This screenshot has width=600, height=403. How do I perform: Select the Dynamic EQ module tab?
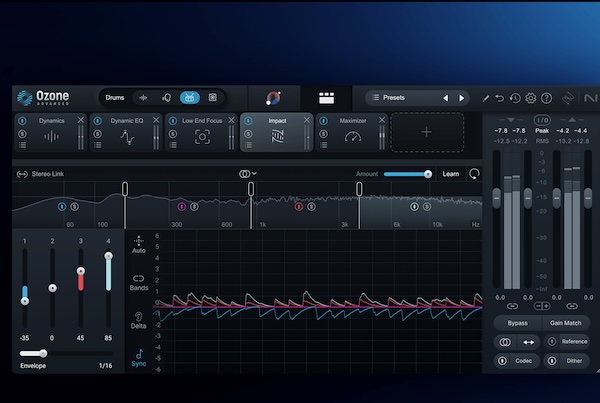(126, 132)
